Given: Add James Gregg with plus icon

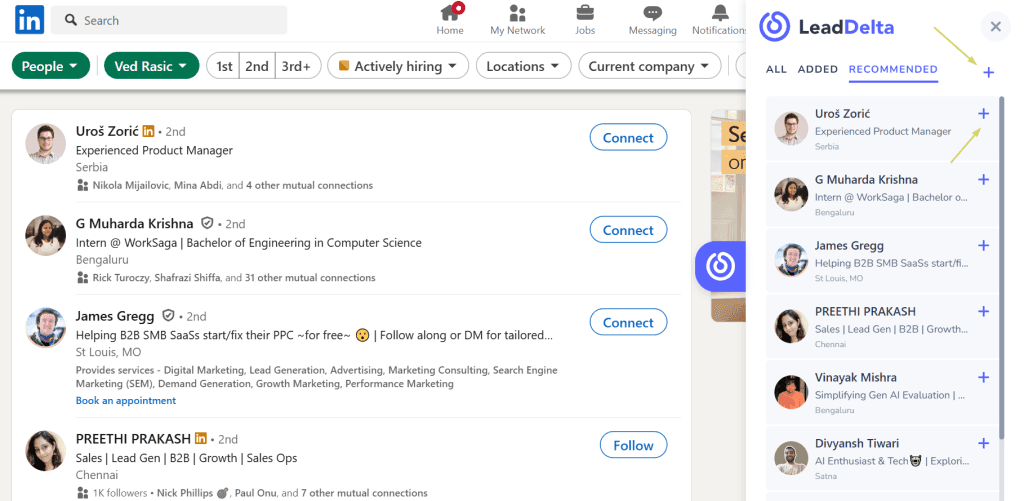Looking at the screenshot, I should 983,246.
